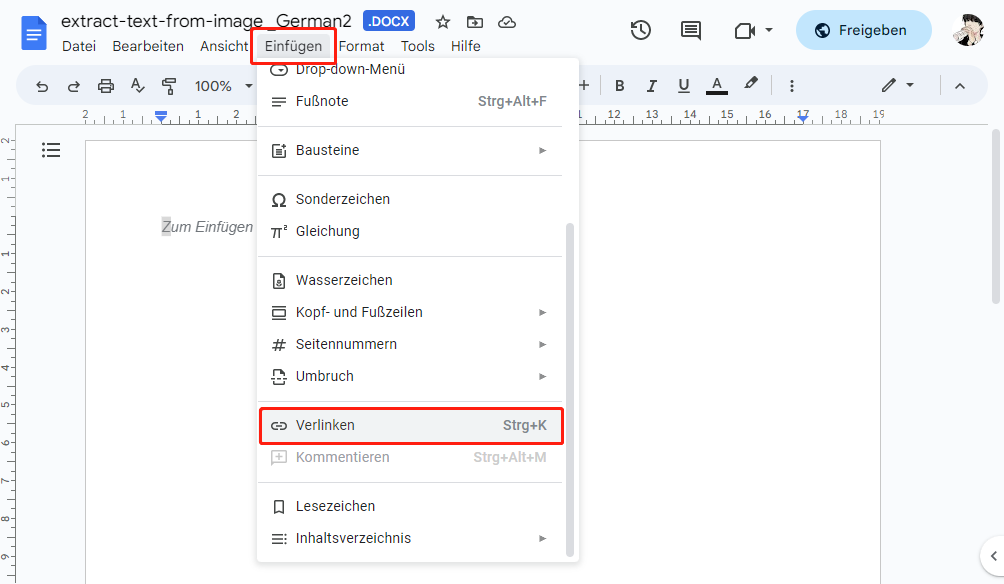1004x584 pixels.
Task: Open the 100% zoom dropdown
Action: pyautogui.click(x=223, y=86)
